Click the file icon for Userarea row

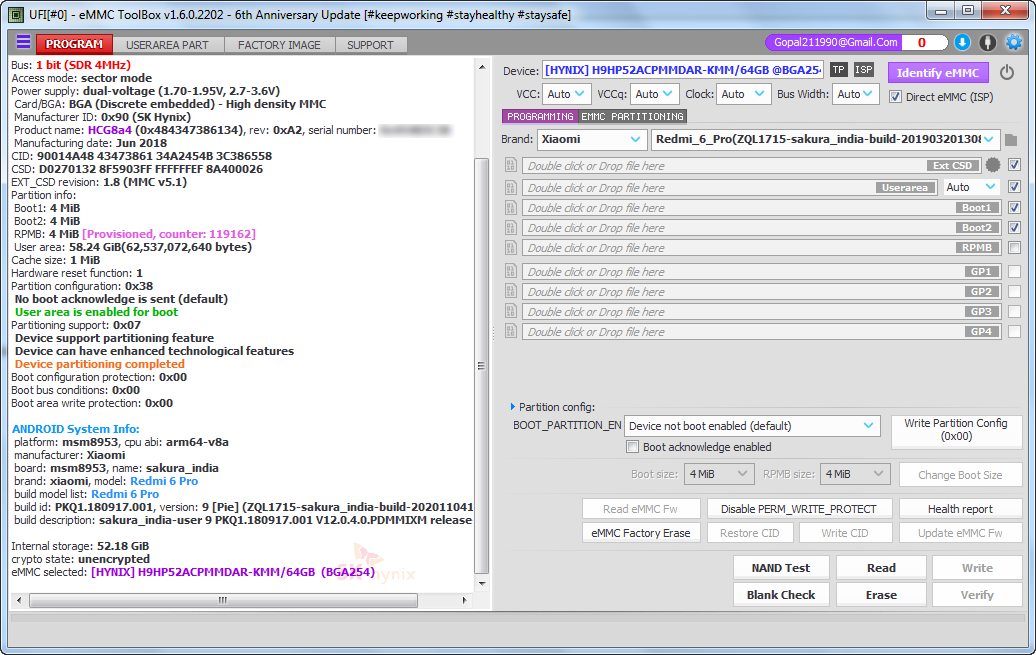511,188
